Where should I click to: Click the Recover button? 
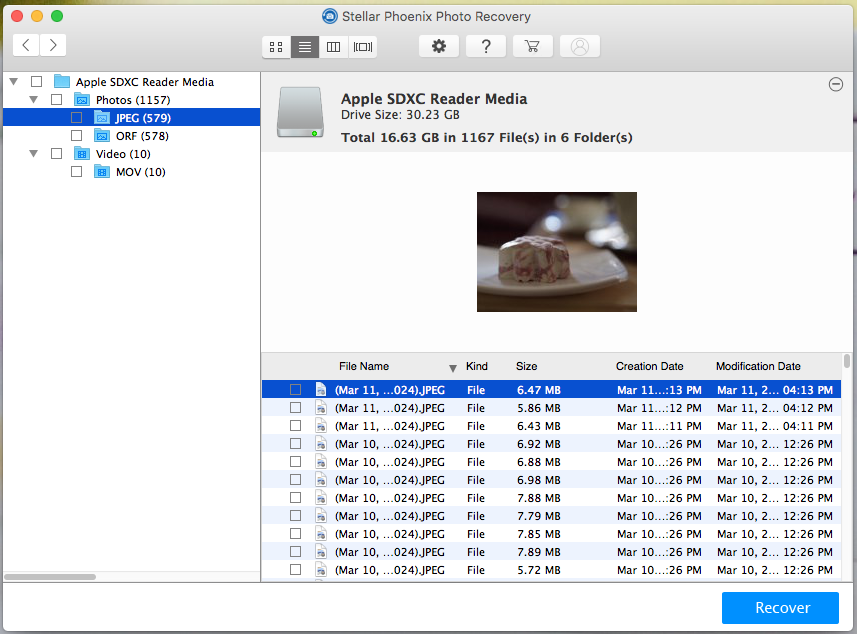click(780, 607)
